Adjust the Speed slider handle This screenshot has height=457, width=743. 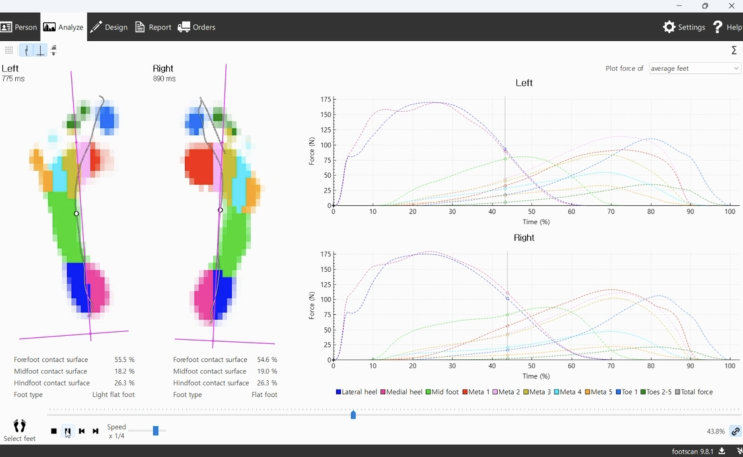[x=155, y=430]
